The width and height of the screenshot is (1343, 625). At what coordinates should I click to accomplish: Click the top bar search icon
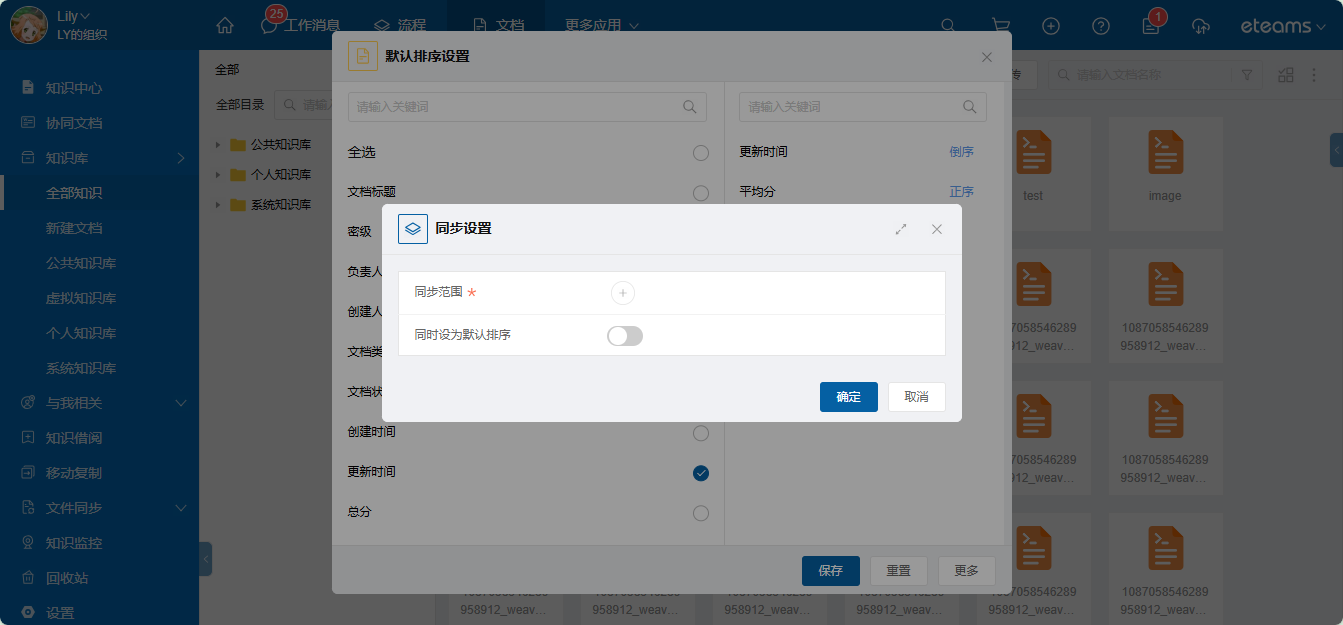949,25
